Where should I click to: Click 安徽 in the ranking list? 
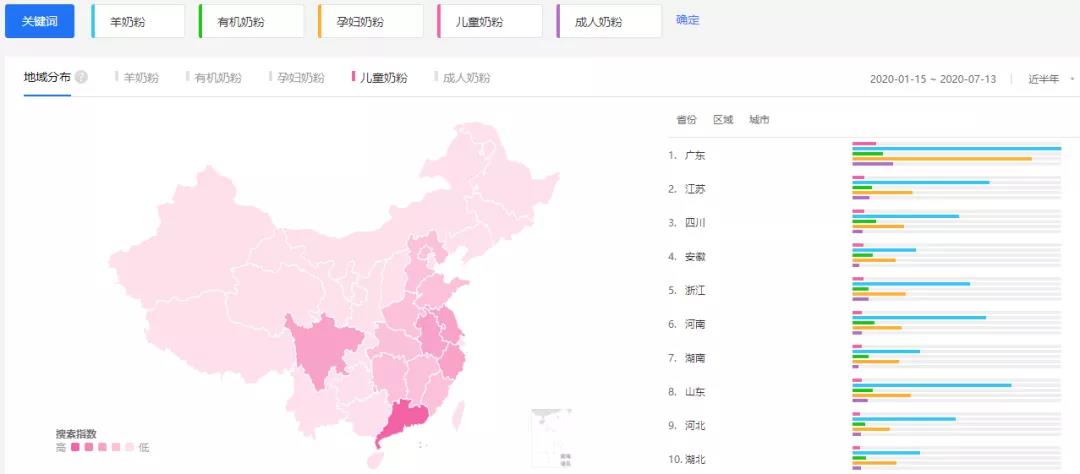tap(695, 257)
